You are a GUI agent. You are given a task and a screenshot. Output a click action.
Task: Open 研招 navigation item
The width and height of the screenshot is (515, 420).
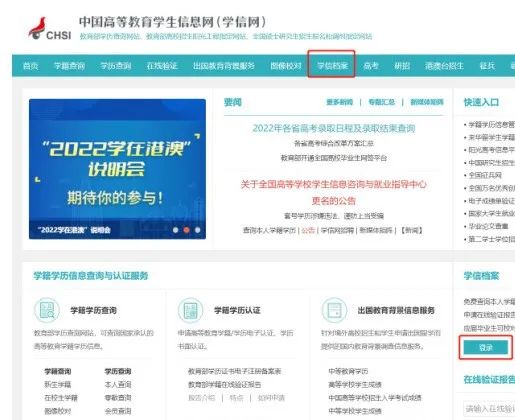(x=402, y=66)
